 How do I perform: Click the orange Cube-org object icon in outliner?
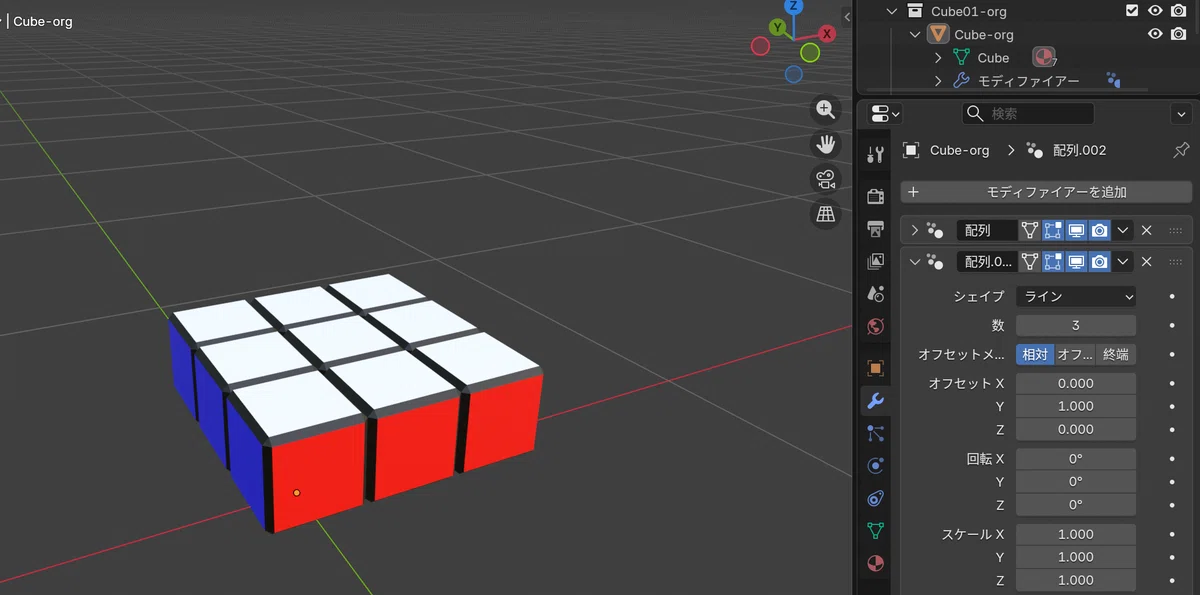(937, 34)
